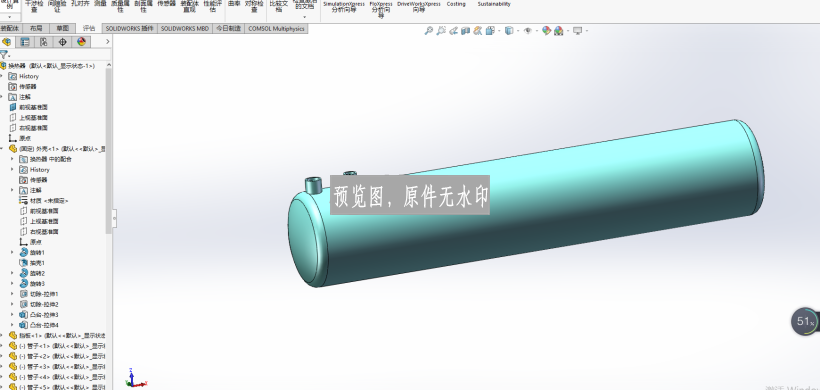Switch to the SOLIDWORKS 插件 tab
820x390 pixels.
(x=130, y=29)
